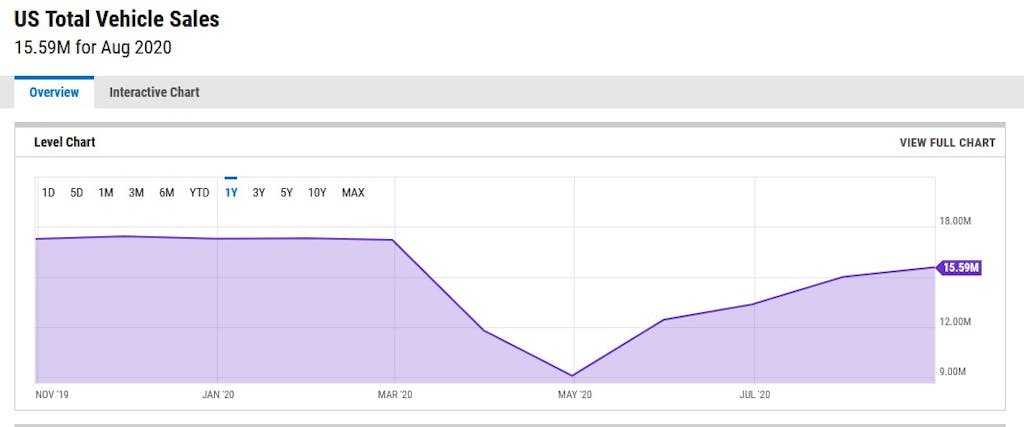The height and width of the screenshot is (427, 1024).
Task: Select the 1D time range
Action: (48, 193)
